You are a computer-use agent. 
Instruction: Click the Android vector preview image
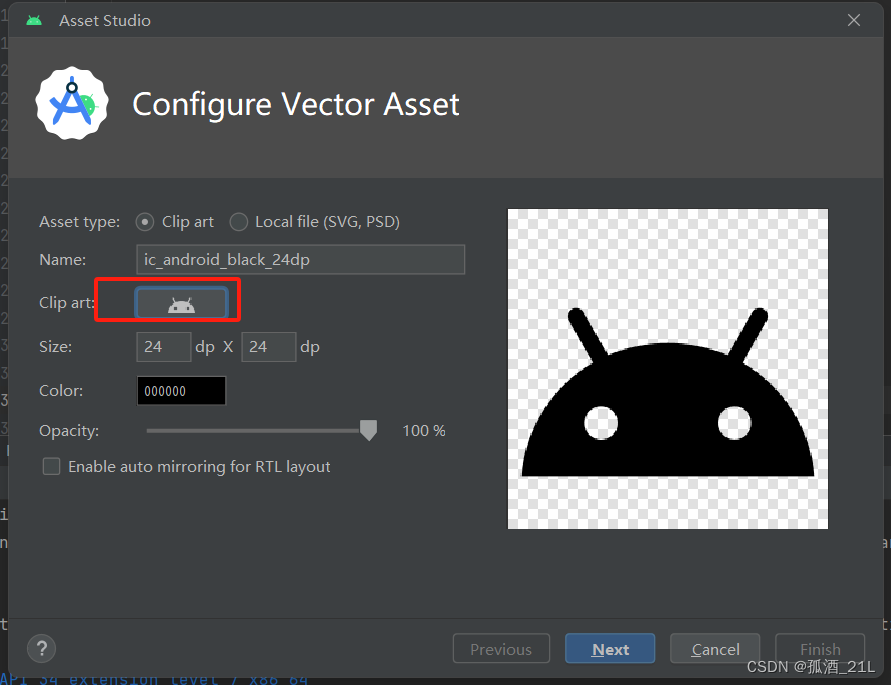tap(668, 369)
